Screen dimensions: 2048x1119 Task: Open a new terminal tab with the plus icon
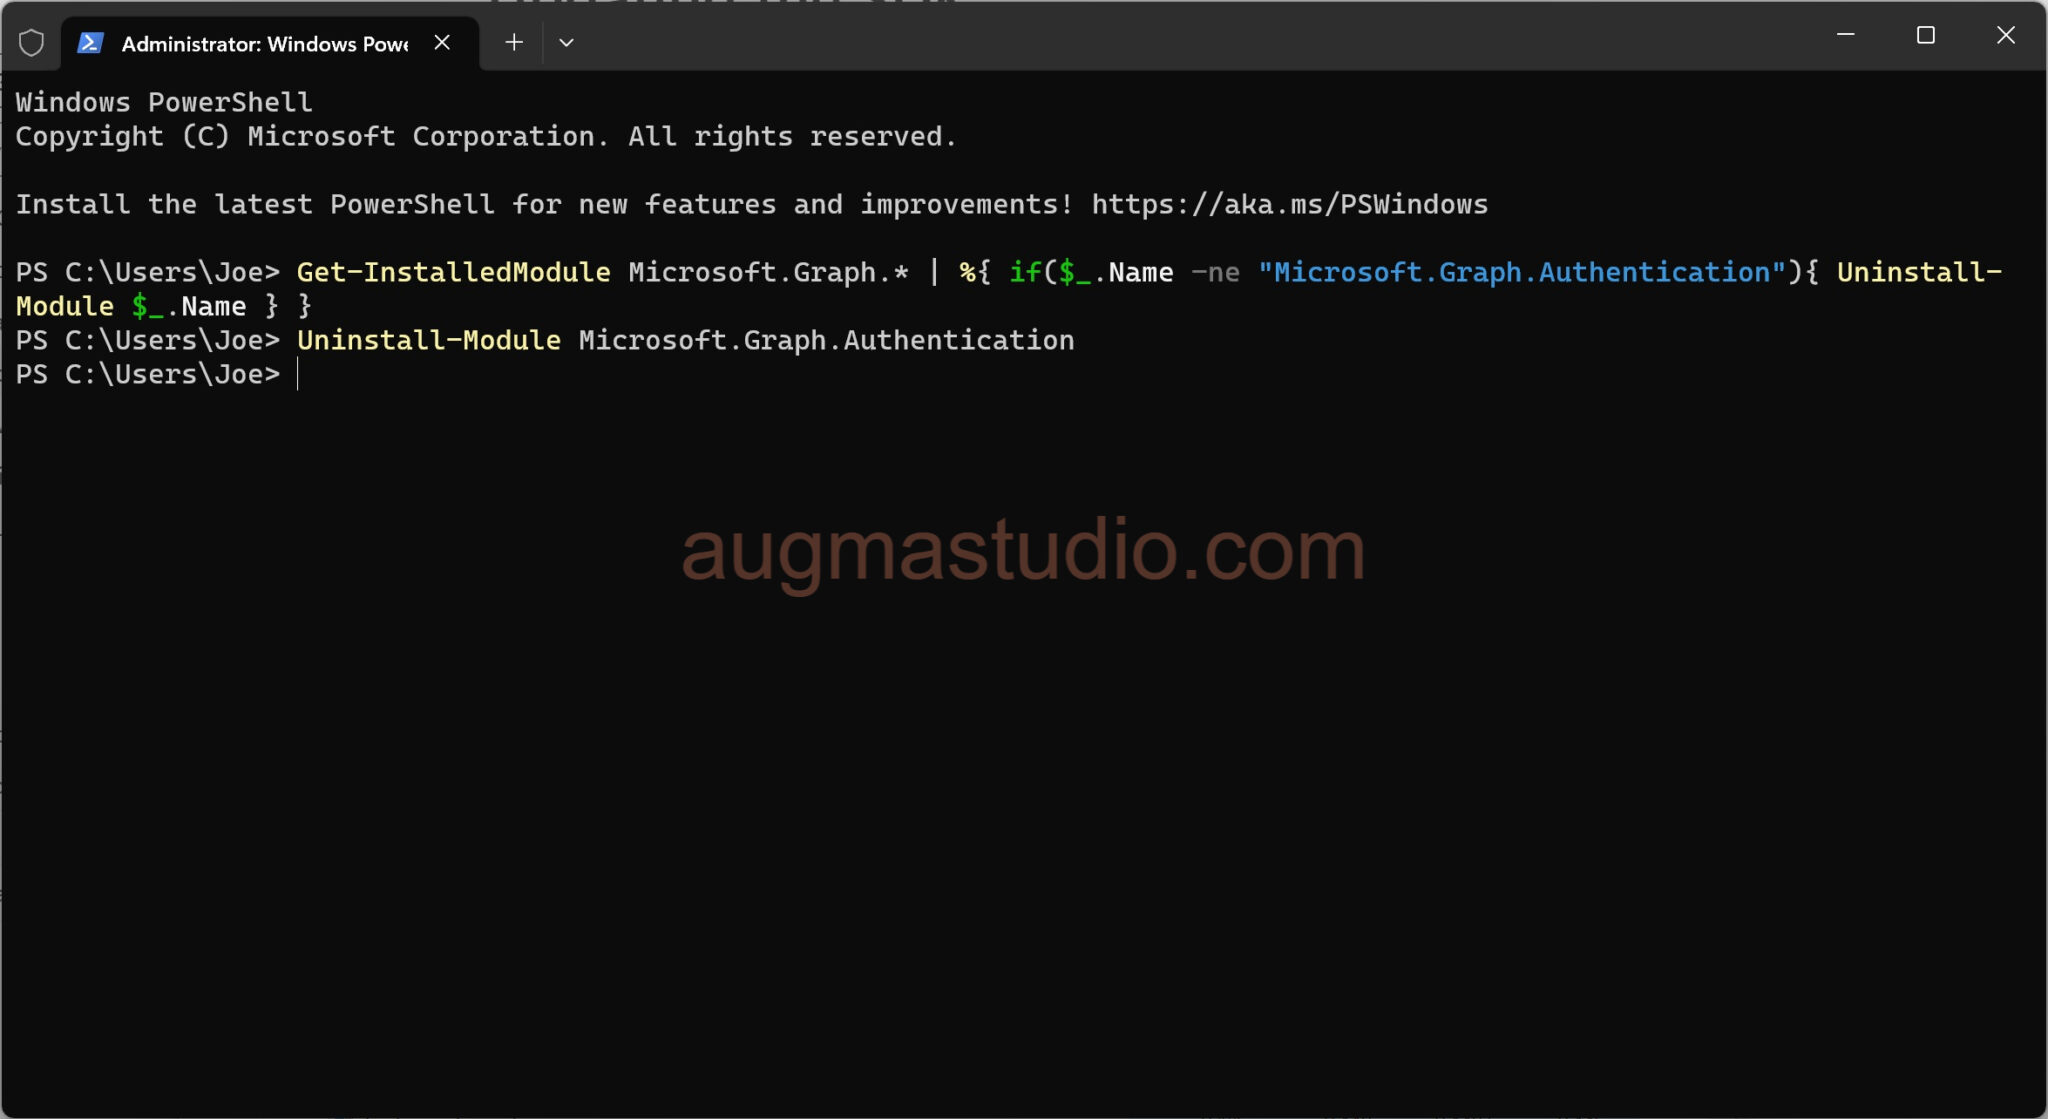pyautogui.click(x=513, y=42)
